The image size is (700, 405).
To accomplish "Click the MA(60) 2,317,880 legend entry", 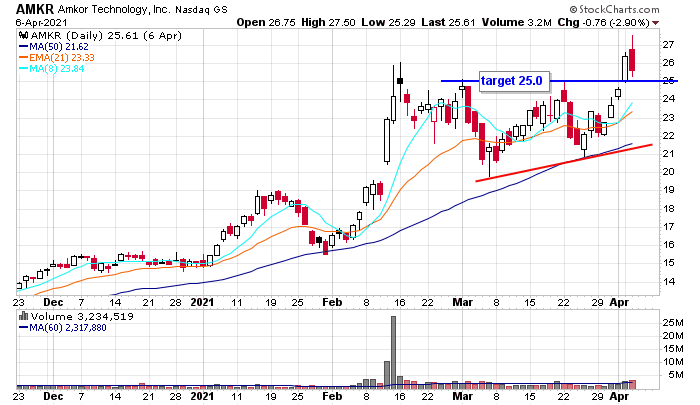I will 62,328.
